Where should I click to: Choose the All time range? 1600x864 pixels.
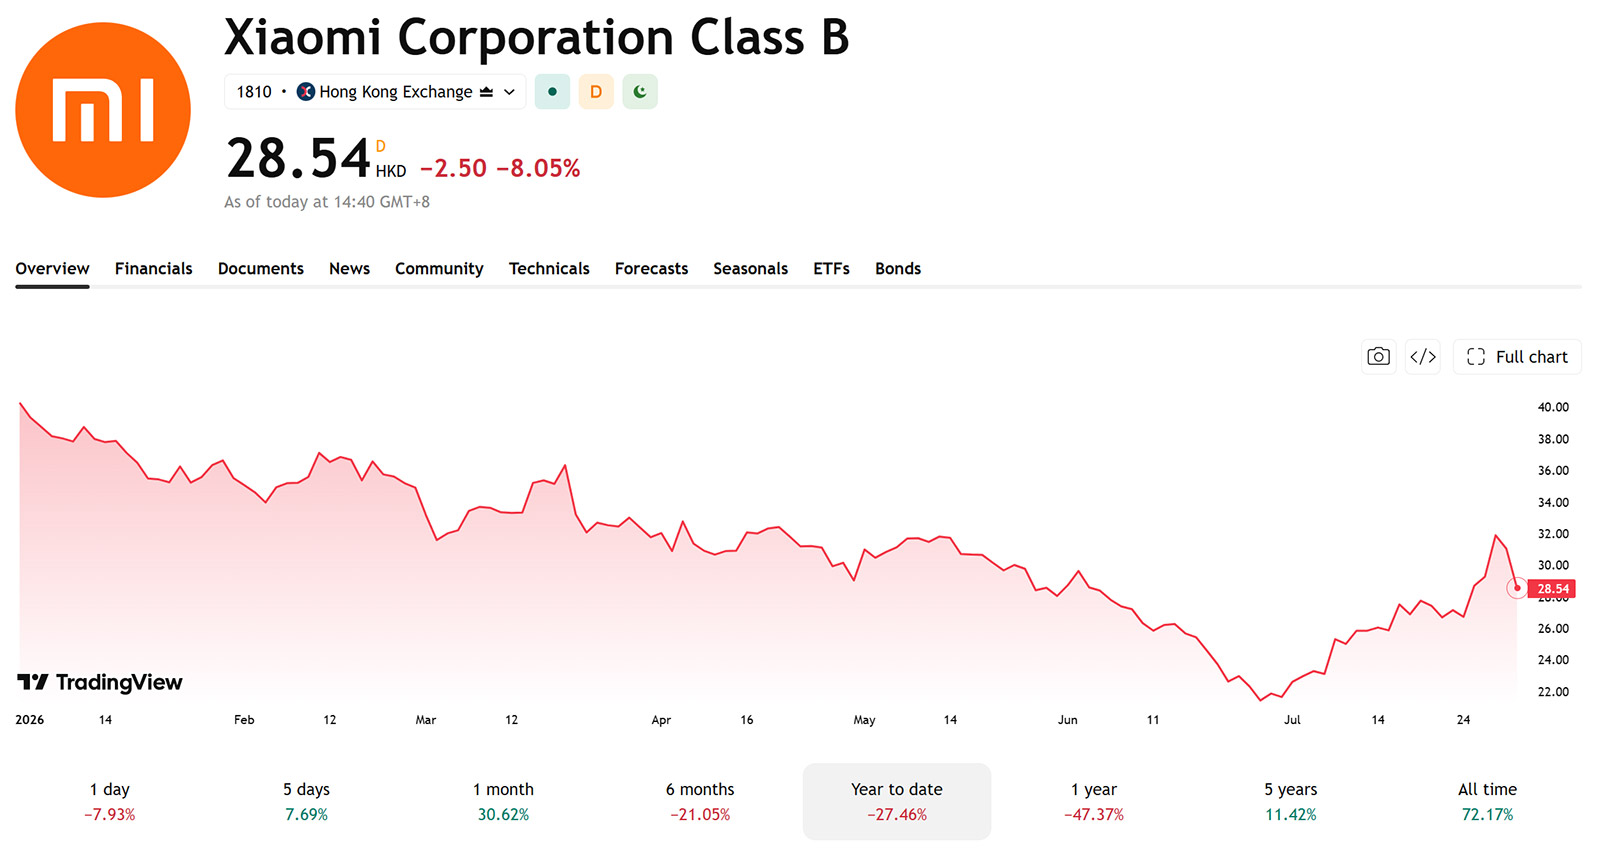1487,802
